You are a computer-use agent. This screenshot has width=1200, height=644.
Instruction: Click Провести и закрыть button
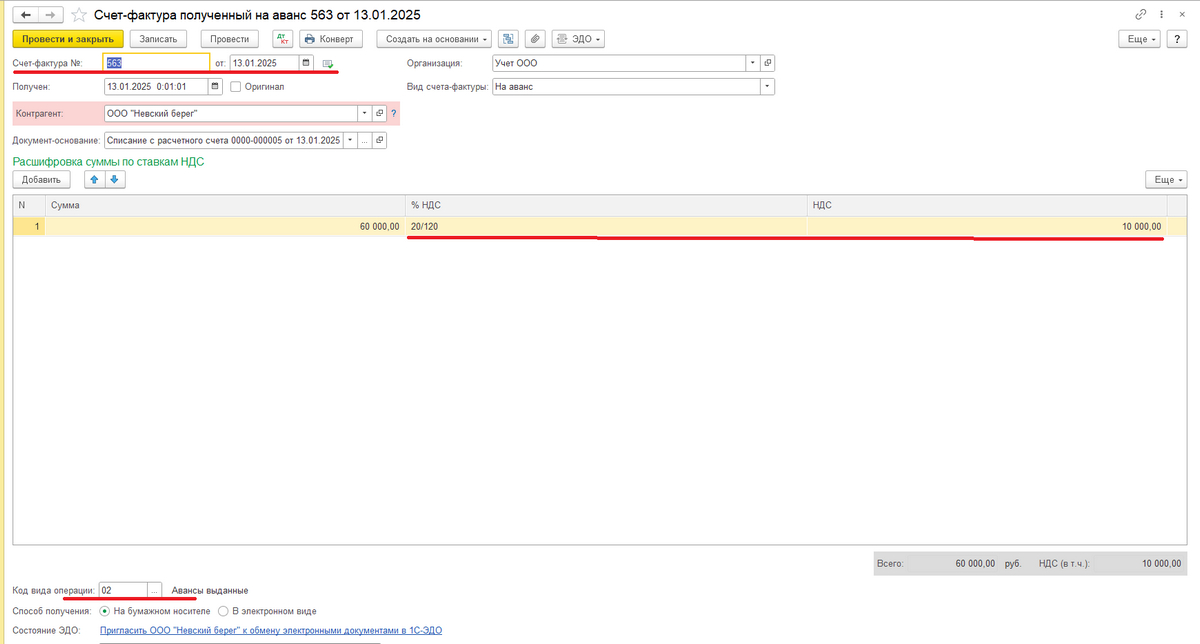68,39
